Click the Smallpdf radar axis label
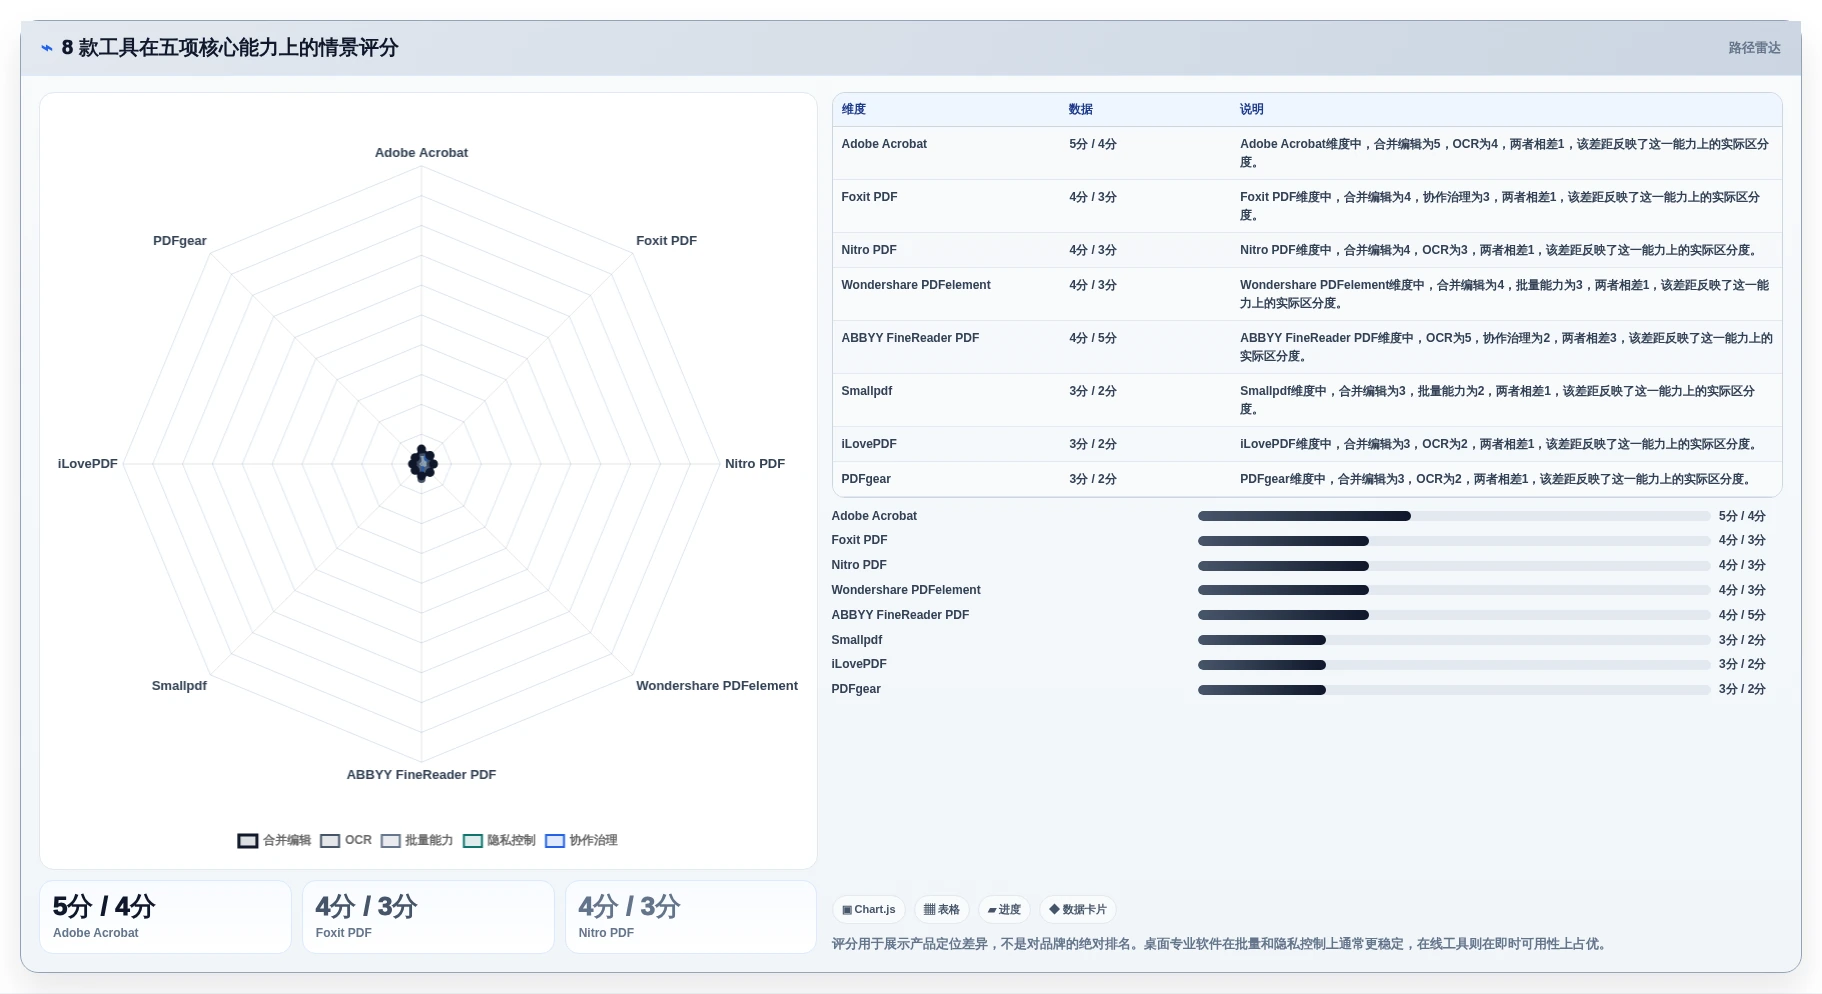Screen dimensions: 1822x994 click(179, 686)
